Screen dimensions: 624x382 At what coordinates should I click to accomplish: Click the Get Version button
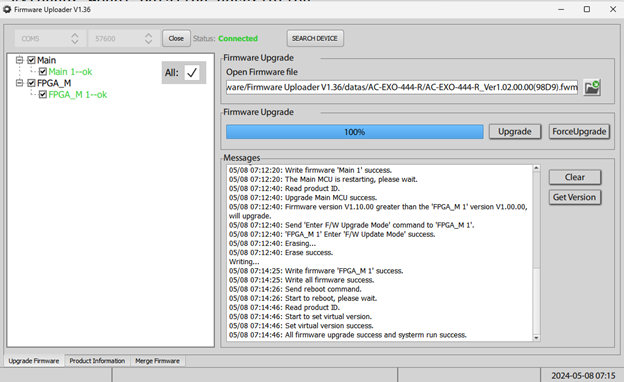click(575, 197)
